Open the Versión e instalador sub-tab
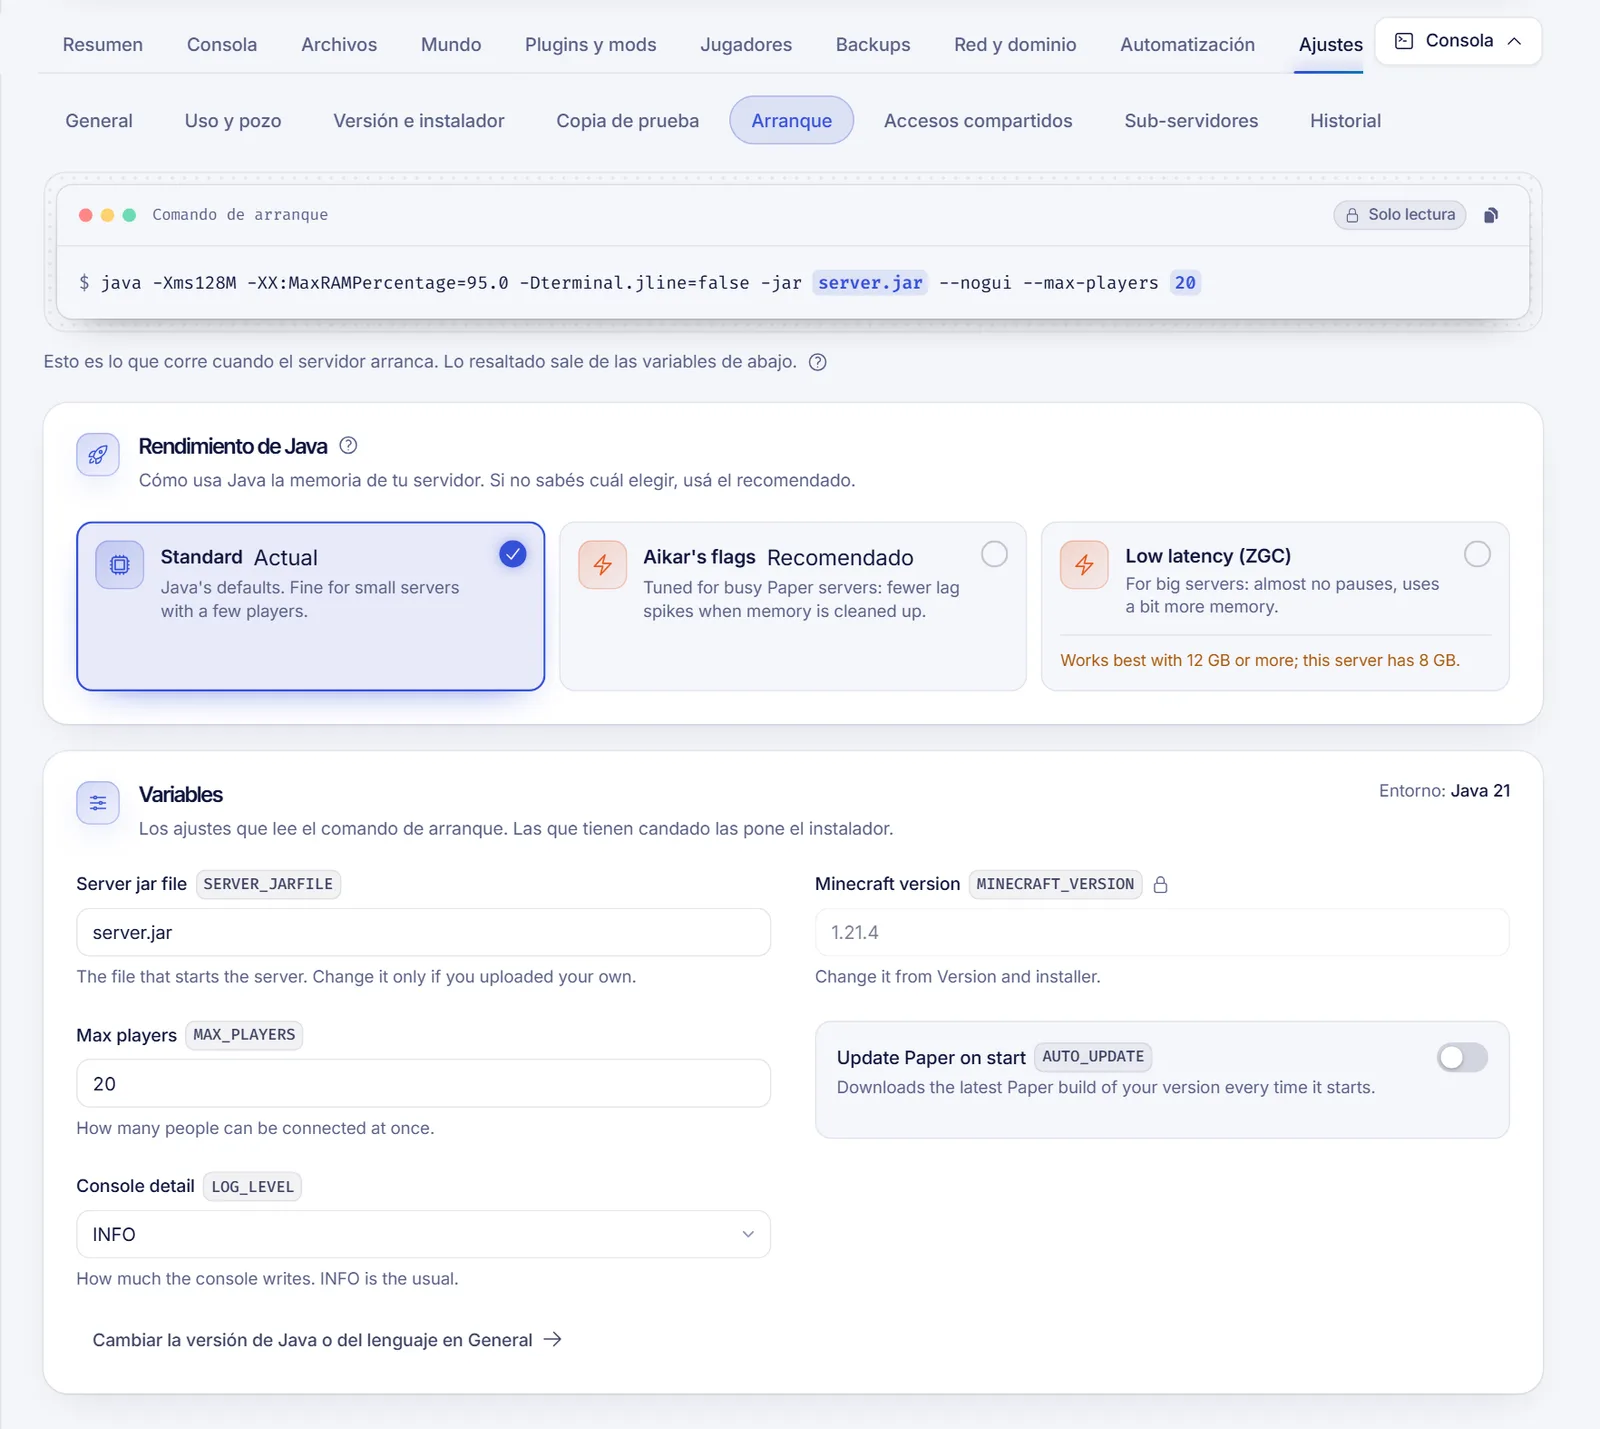Screen dimensions: 1600x1429 click(419, 121)
